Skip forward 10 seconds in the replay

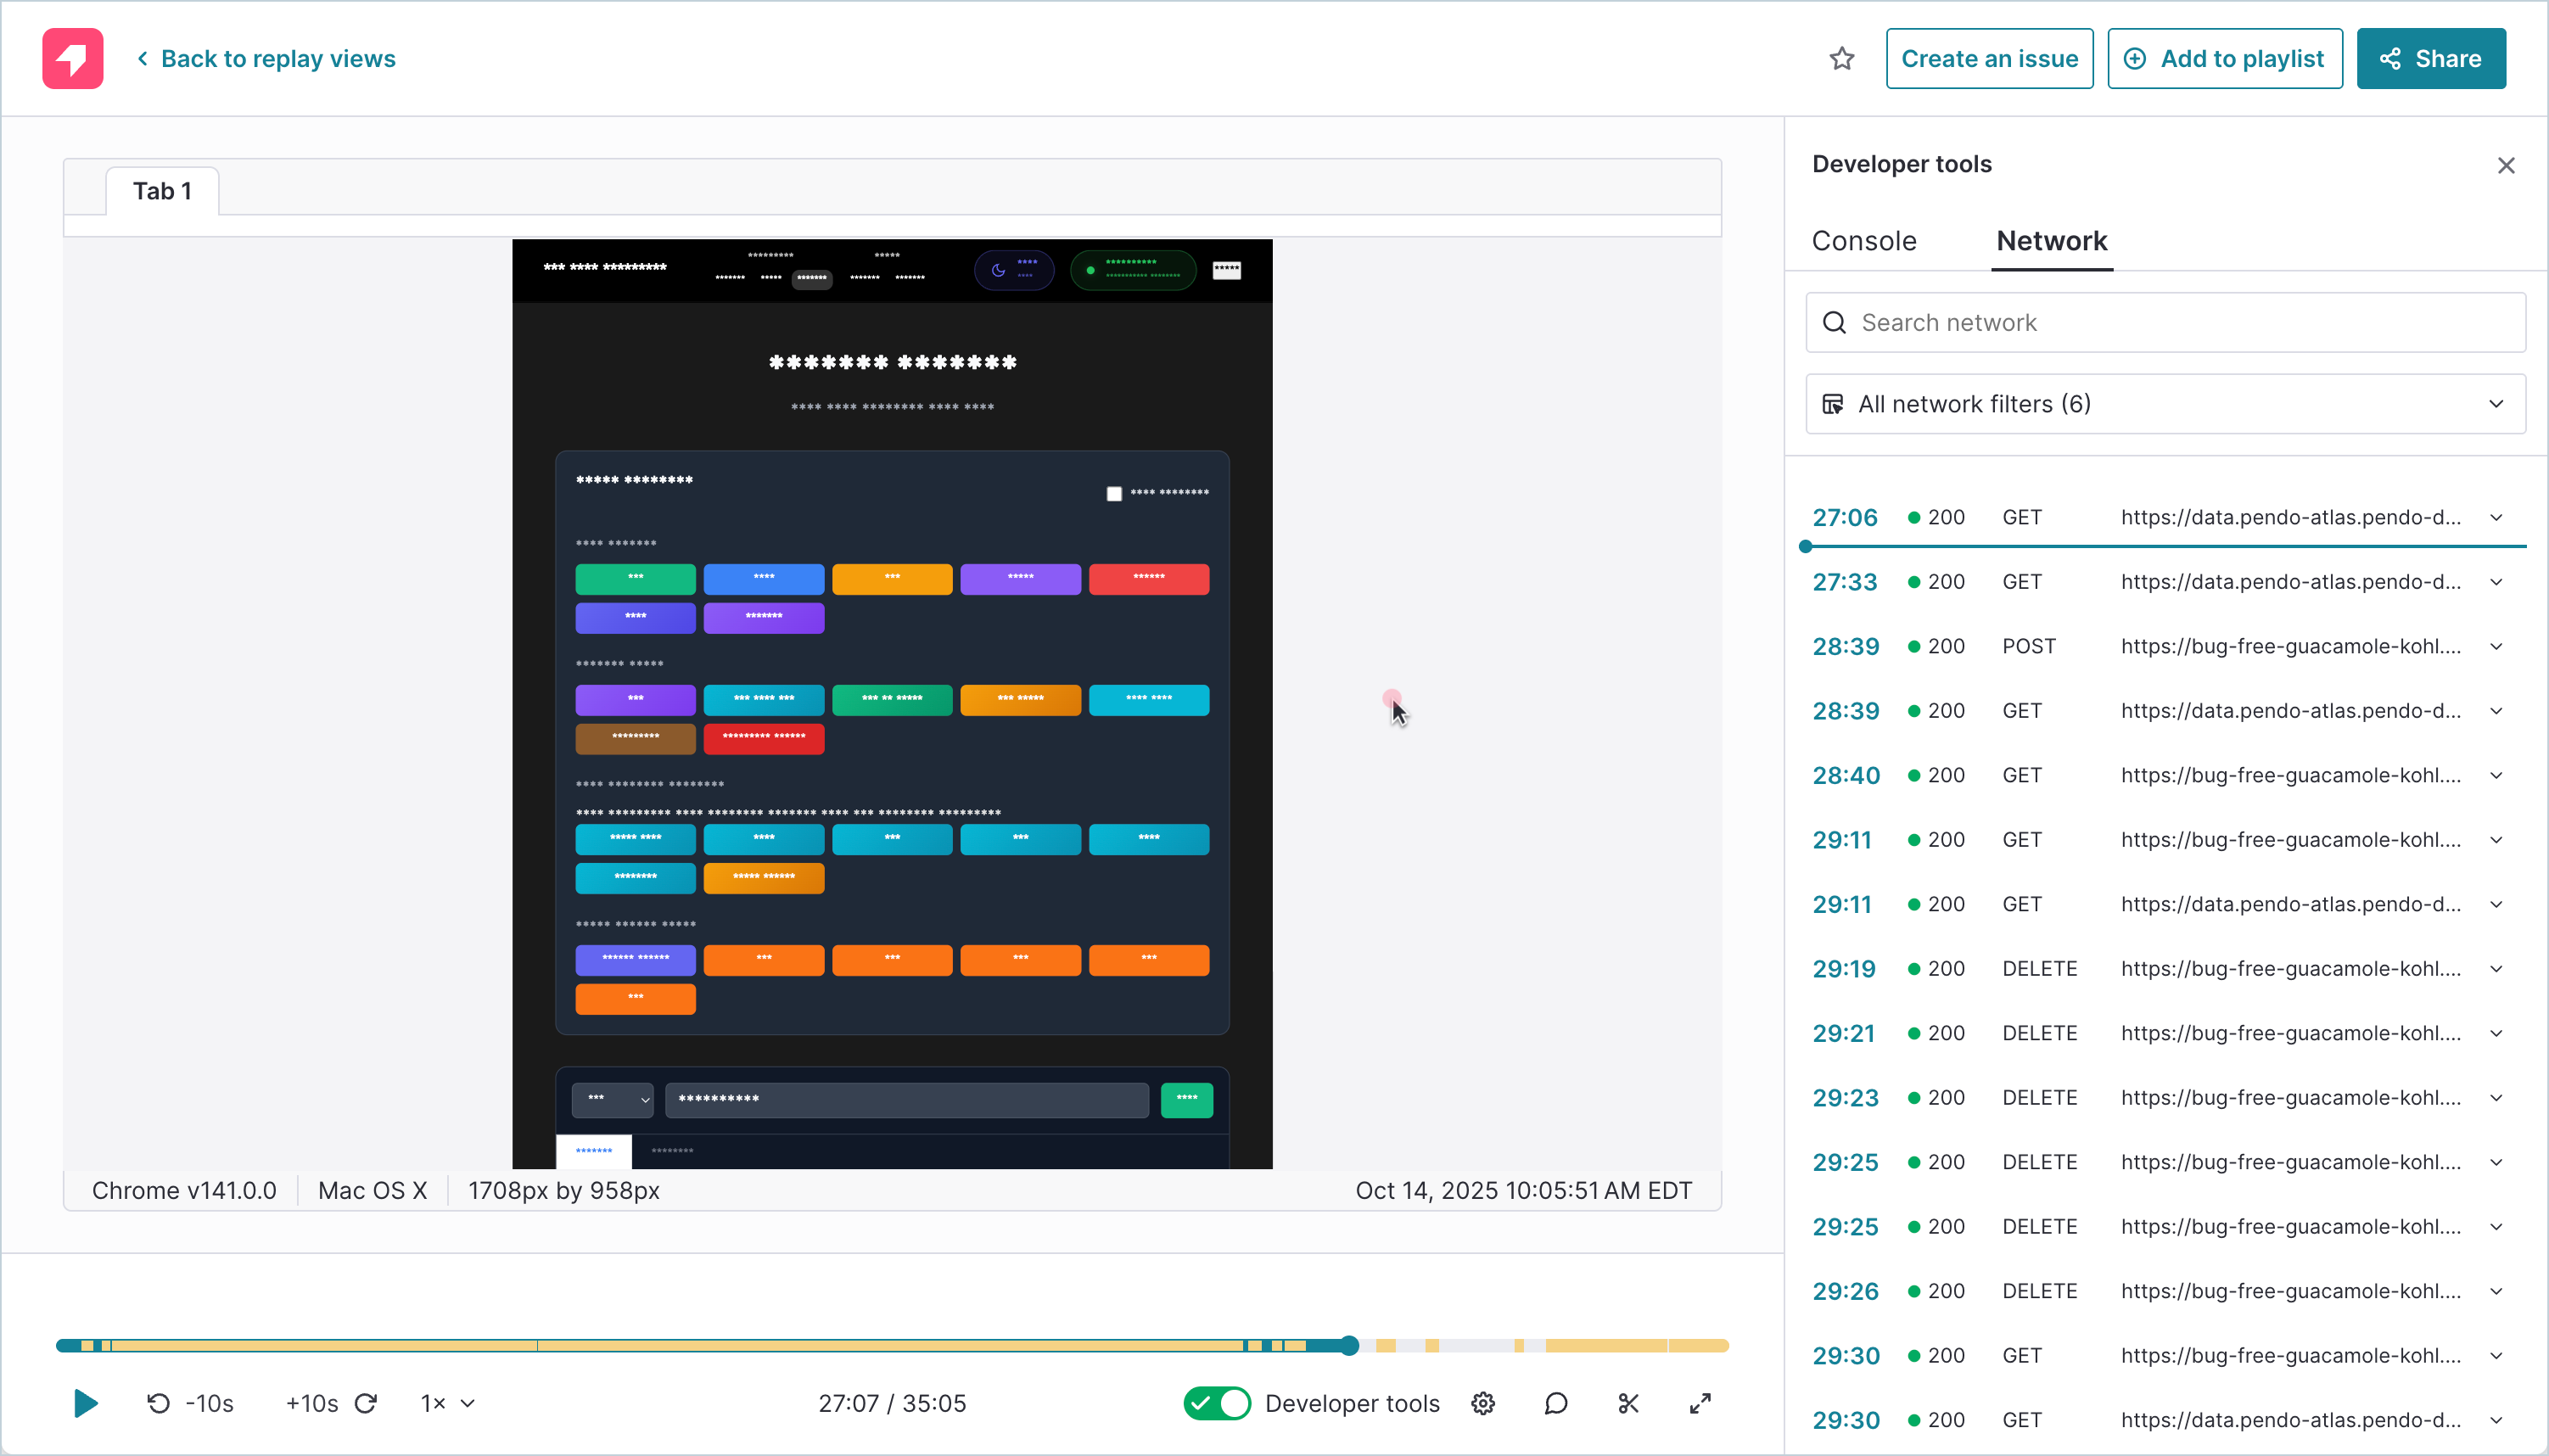point(331,1403)
